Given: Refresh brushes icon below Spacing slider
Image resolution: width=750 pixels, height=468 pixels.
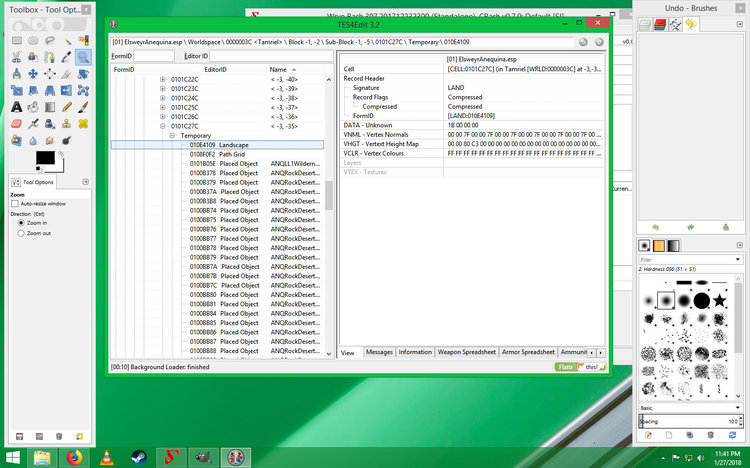Looking at the screenshot, I should [x=732, y=435].
